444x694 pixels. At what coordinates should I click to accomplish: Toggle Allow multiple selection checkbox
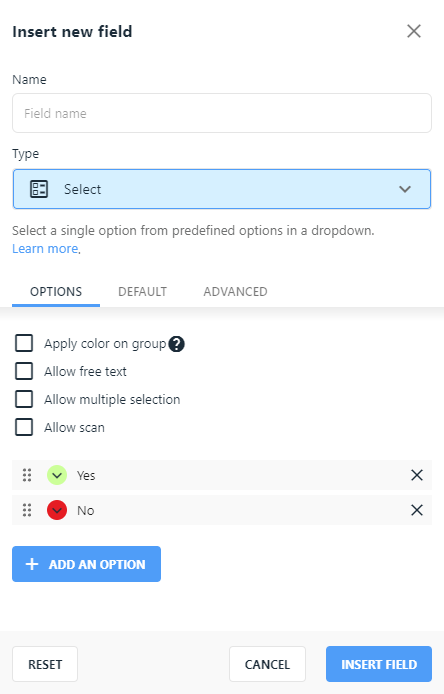24,399
